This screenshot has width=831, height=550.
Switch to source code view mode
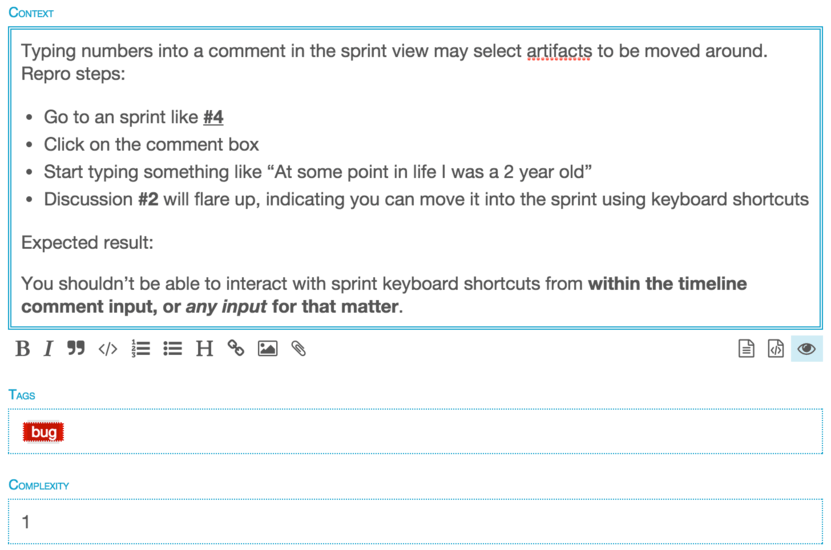[x=775, y=348]
